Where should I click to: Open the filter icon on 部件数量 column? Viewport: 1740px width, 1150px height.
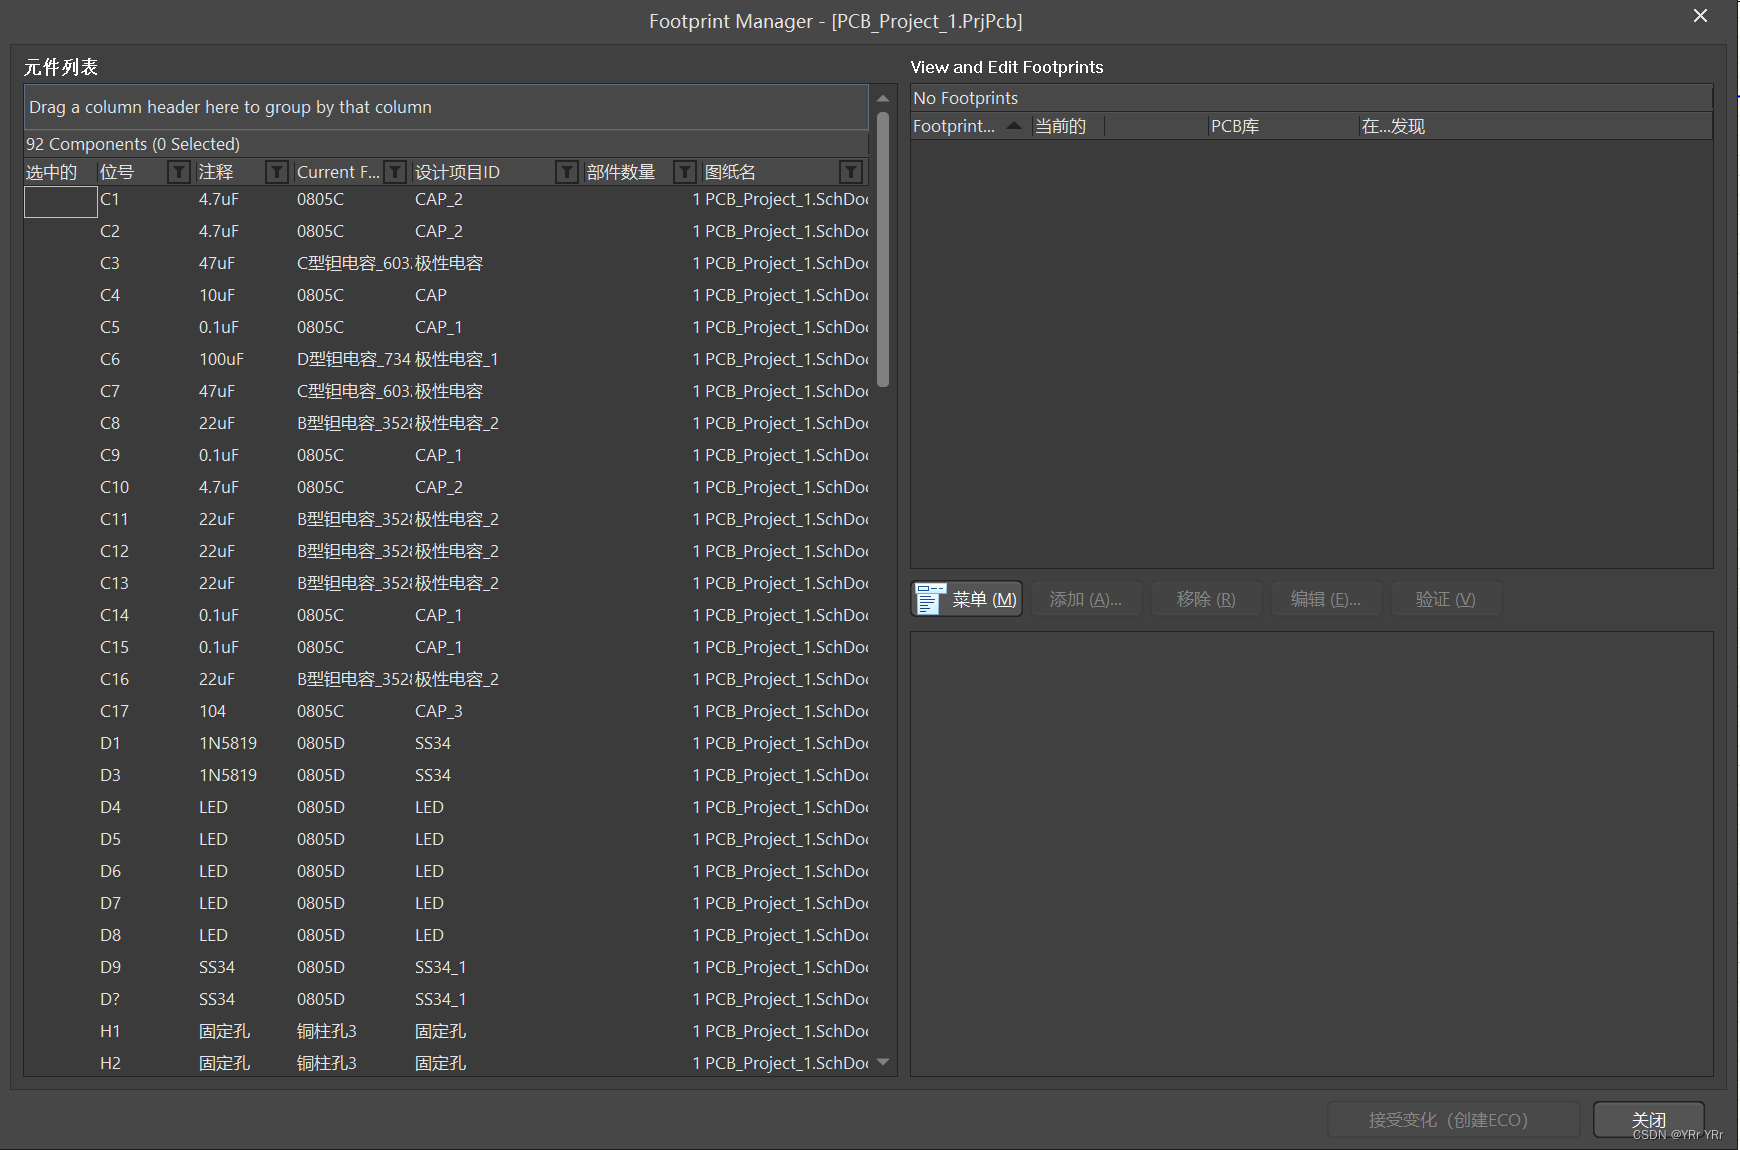(685, 172)
